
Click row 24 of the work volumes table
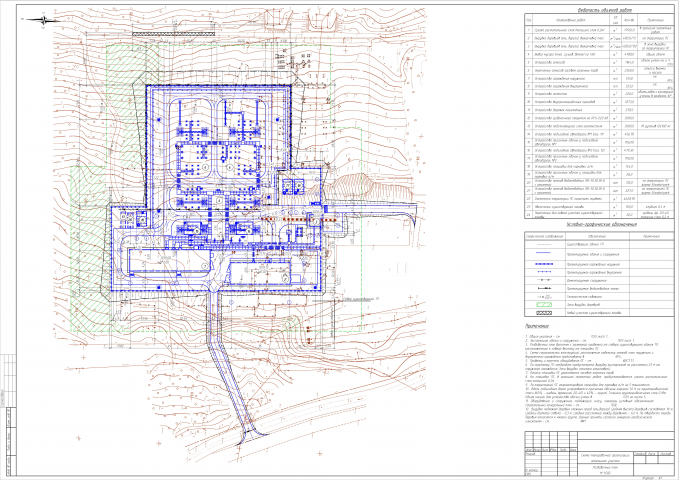point(599,214)
